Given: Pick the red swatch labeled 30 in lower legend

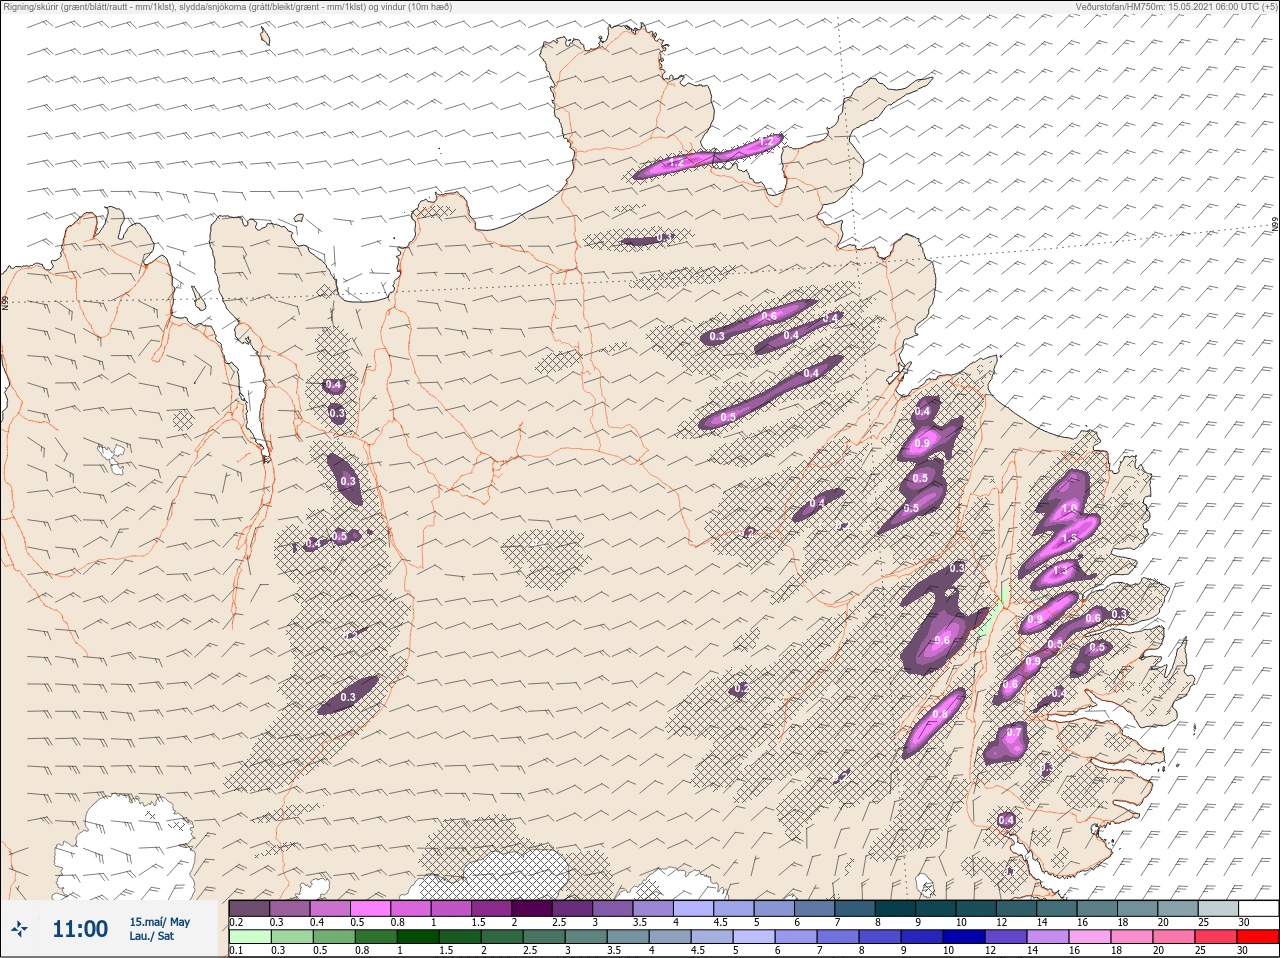Looking at the screenshot, I should (x=1257, y=937).
